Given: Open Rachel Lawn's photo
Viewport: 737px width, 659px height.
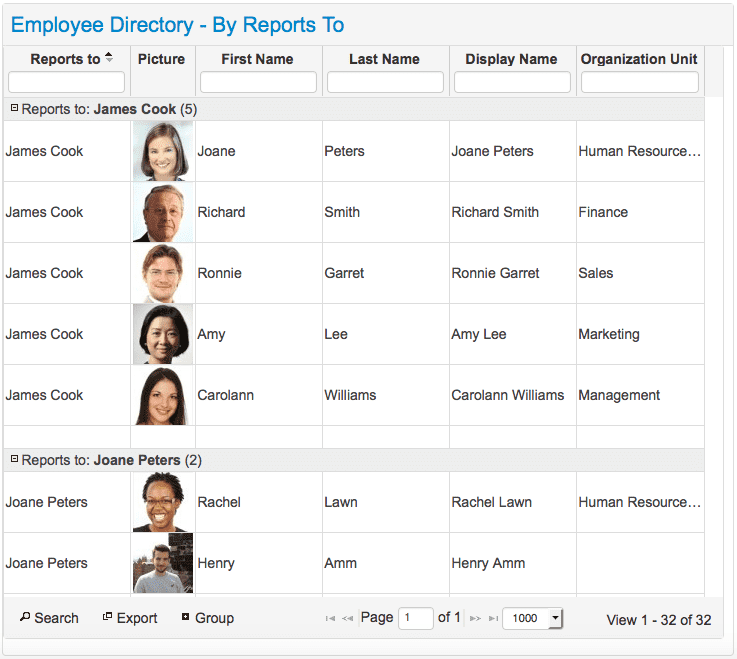Looking at the screenshot, I should pos(163,502).
